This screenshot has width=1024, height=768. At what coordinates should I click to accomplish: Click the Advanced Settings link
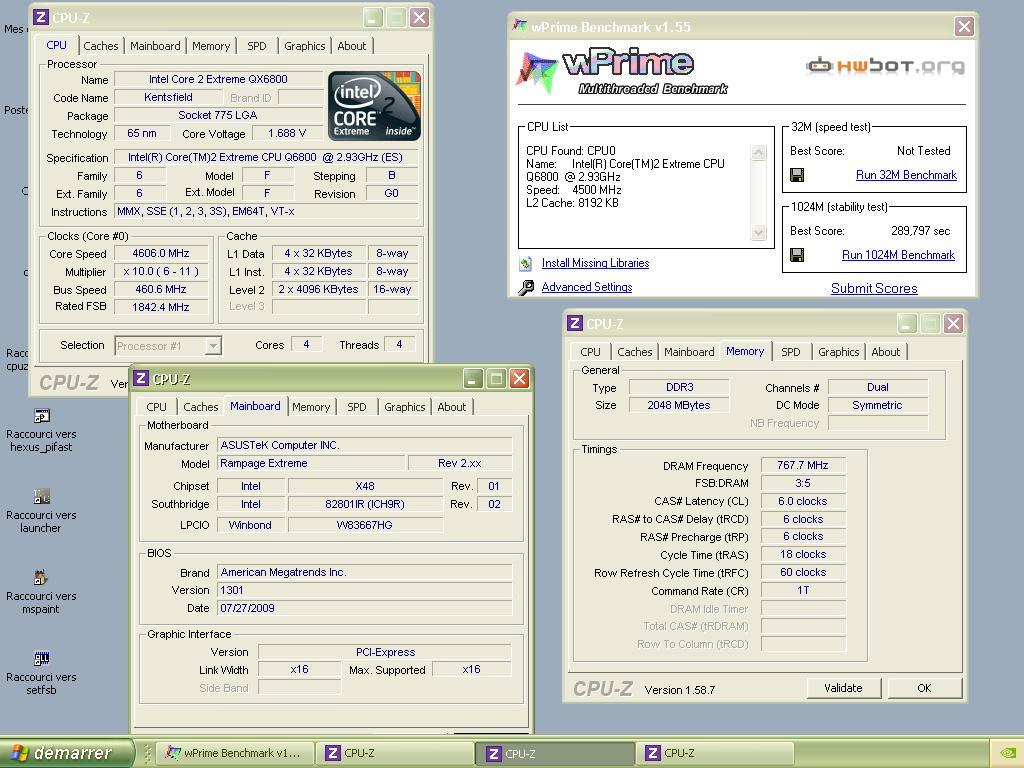tap(586, 287)
